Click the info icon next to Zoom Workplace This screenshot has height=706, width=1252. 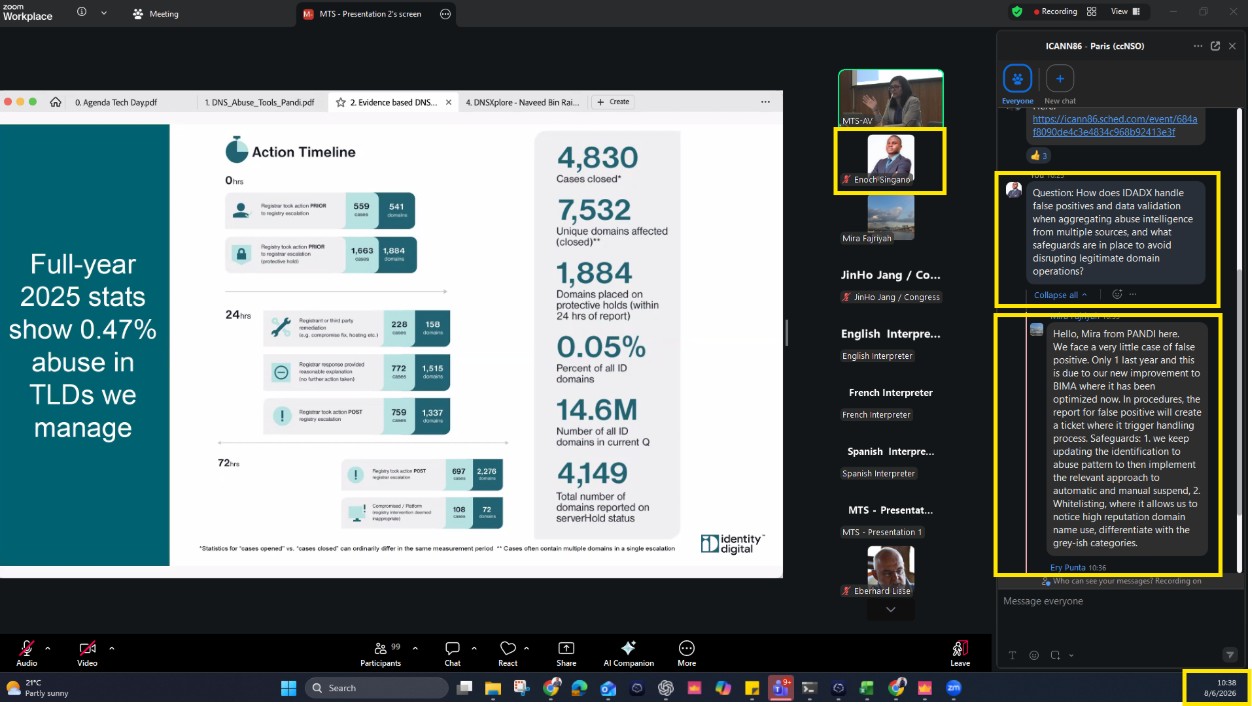[81, 12]
